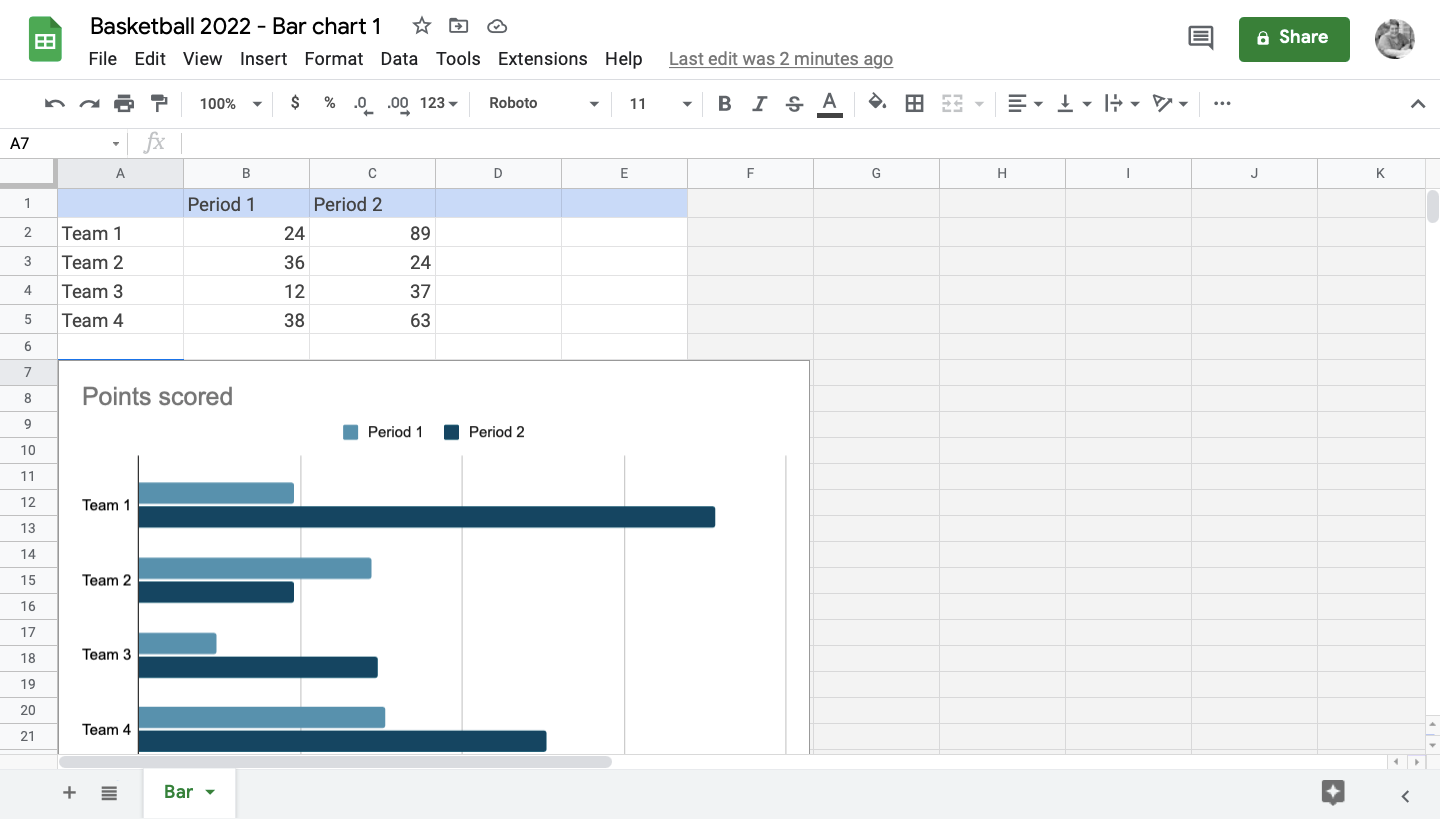This screenshot has height=819, width=1440.
Task: Click the Paint format tool
Action: point(159,103)
